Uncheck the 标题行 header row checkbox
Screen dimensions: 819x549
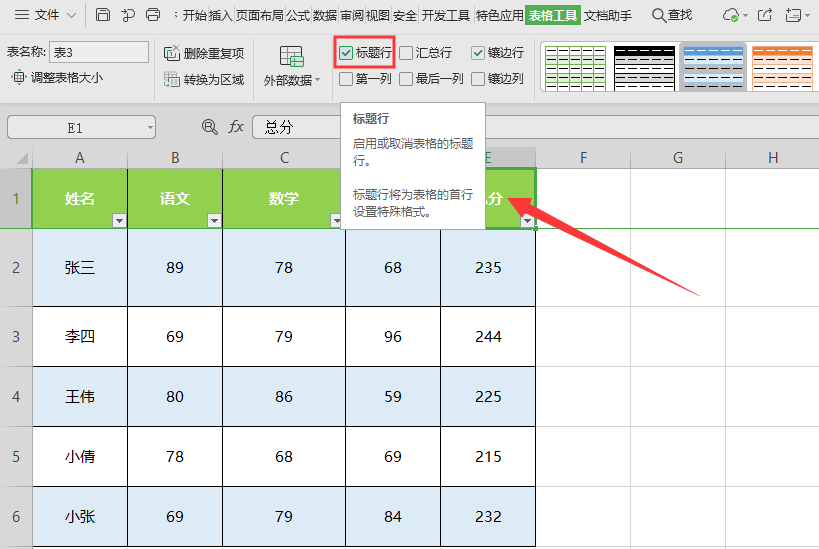click(346, 53)
